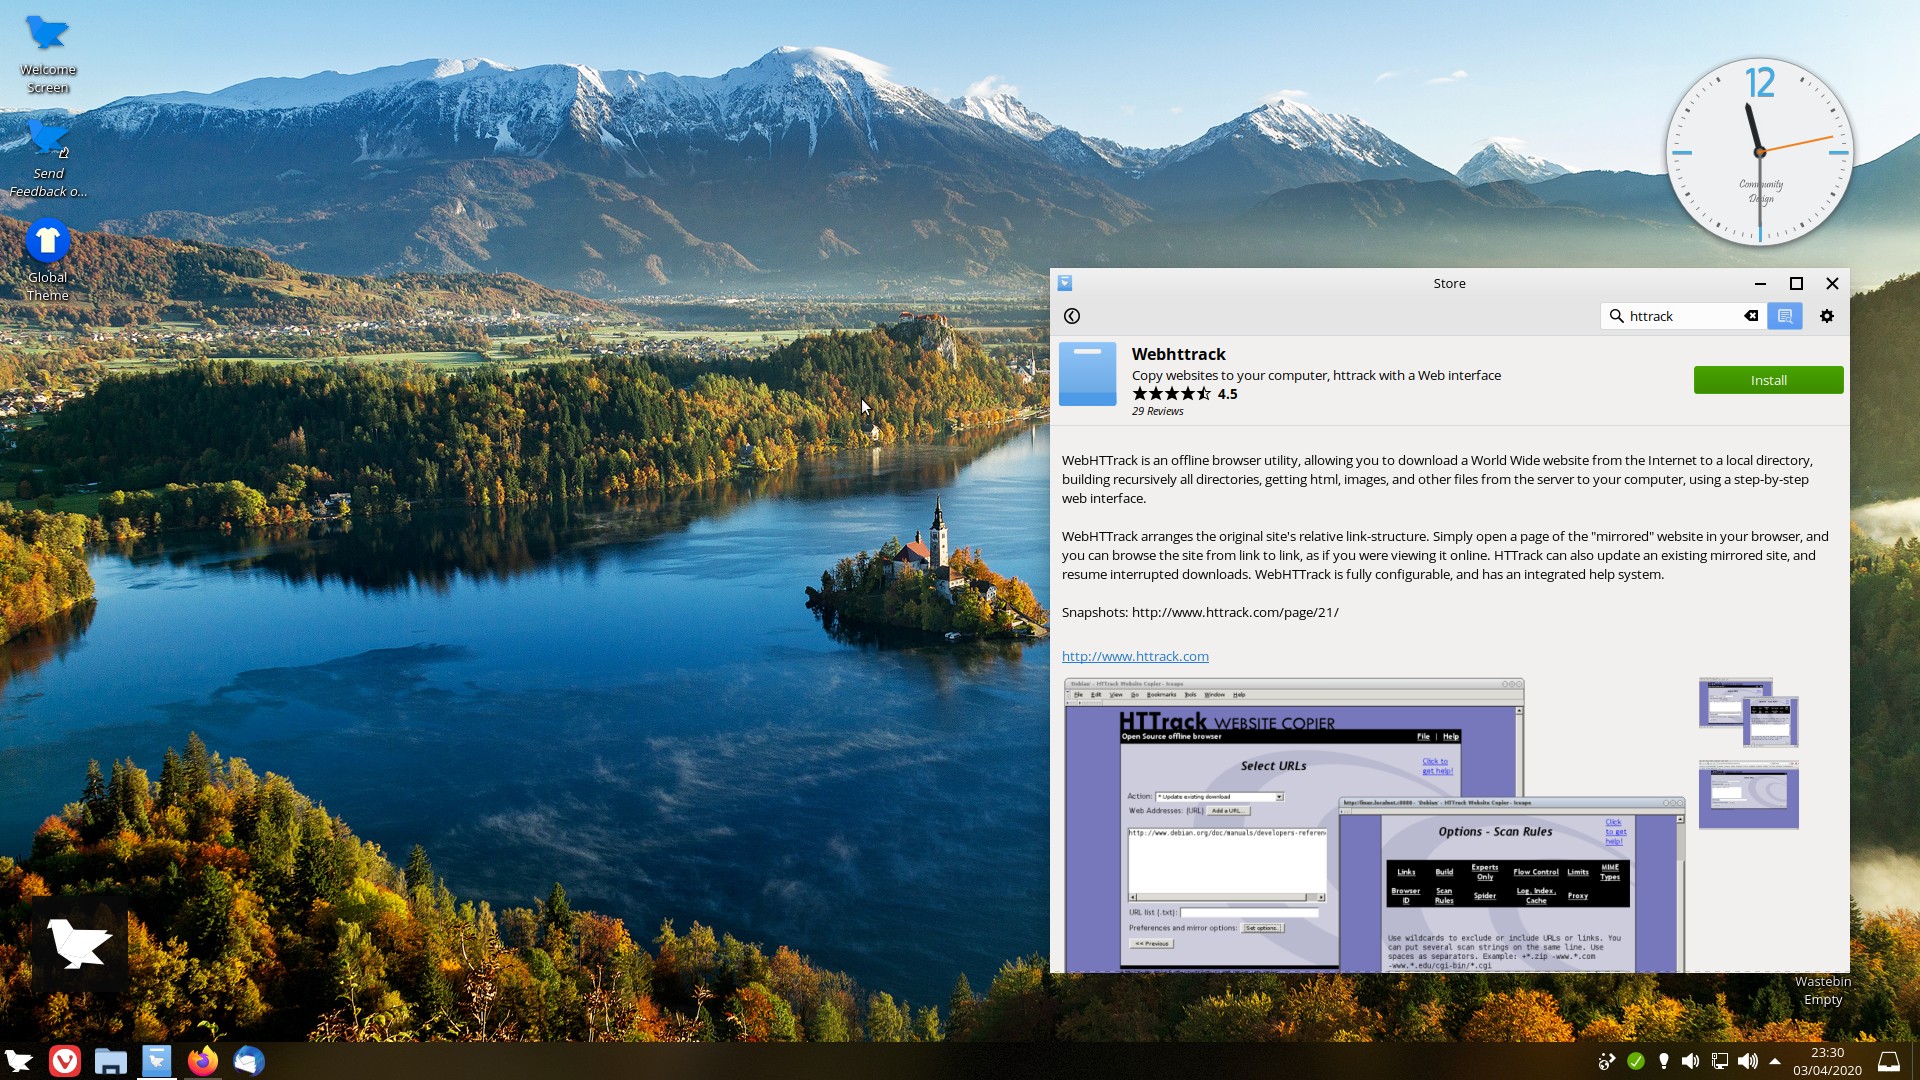The width and height of the screenshot is (1920, 1080).
Task: Open the httrack.com website link
Action: click(1135, 656)
